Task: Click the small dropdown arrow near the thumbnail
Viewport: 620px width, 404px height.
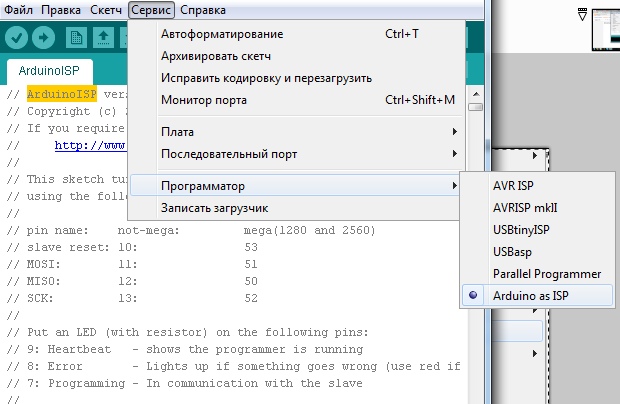Action: point(582,14)
